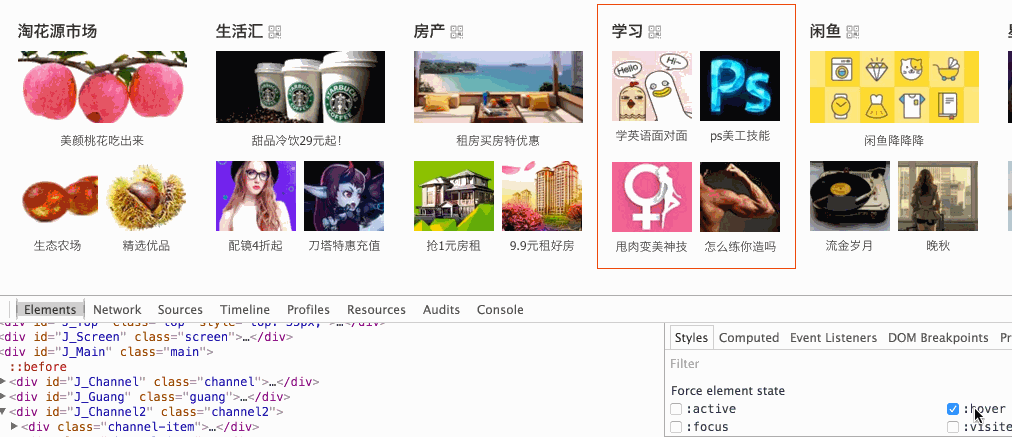1012x437 pixels.
Task: Click the Filter styles input field
Action: [x=839, y=364]
